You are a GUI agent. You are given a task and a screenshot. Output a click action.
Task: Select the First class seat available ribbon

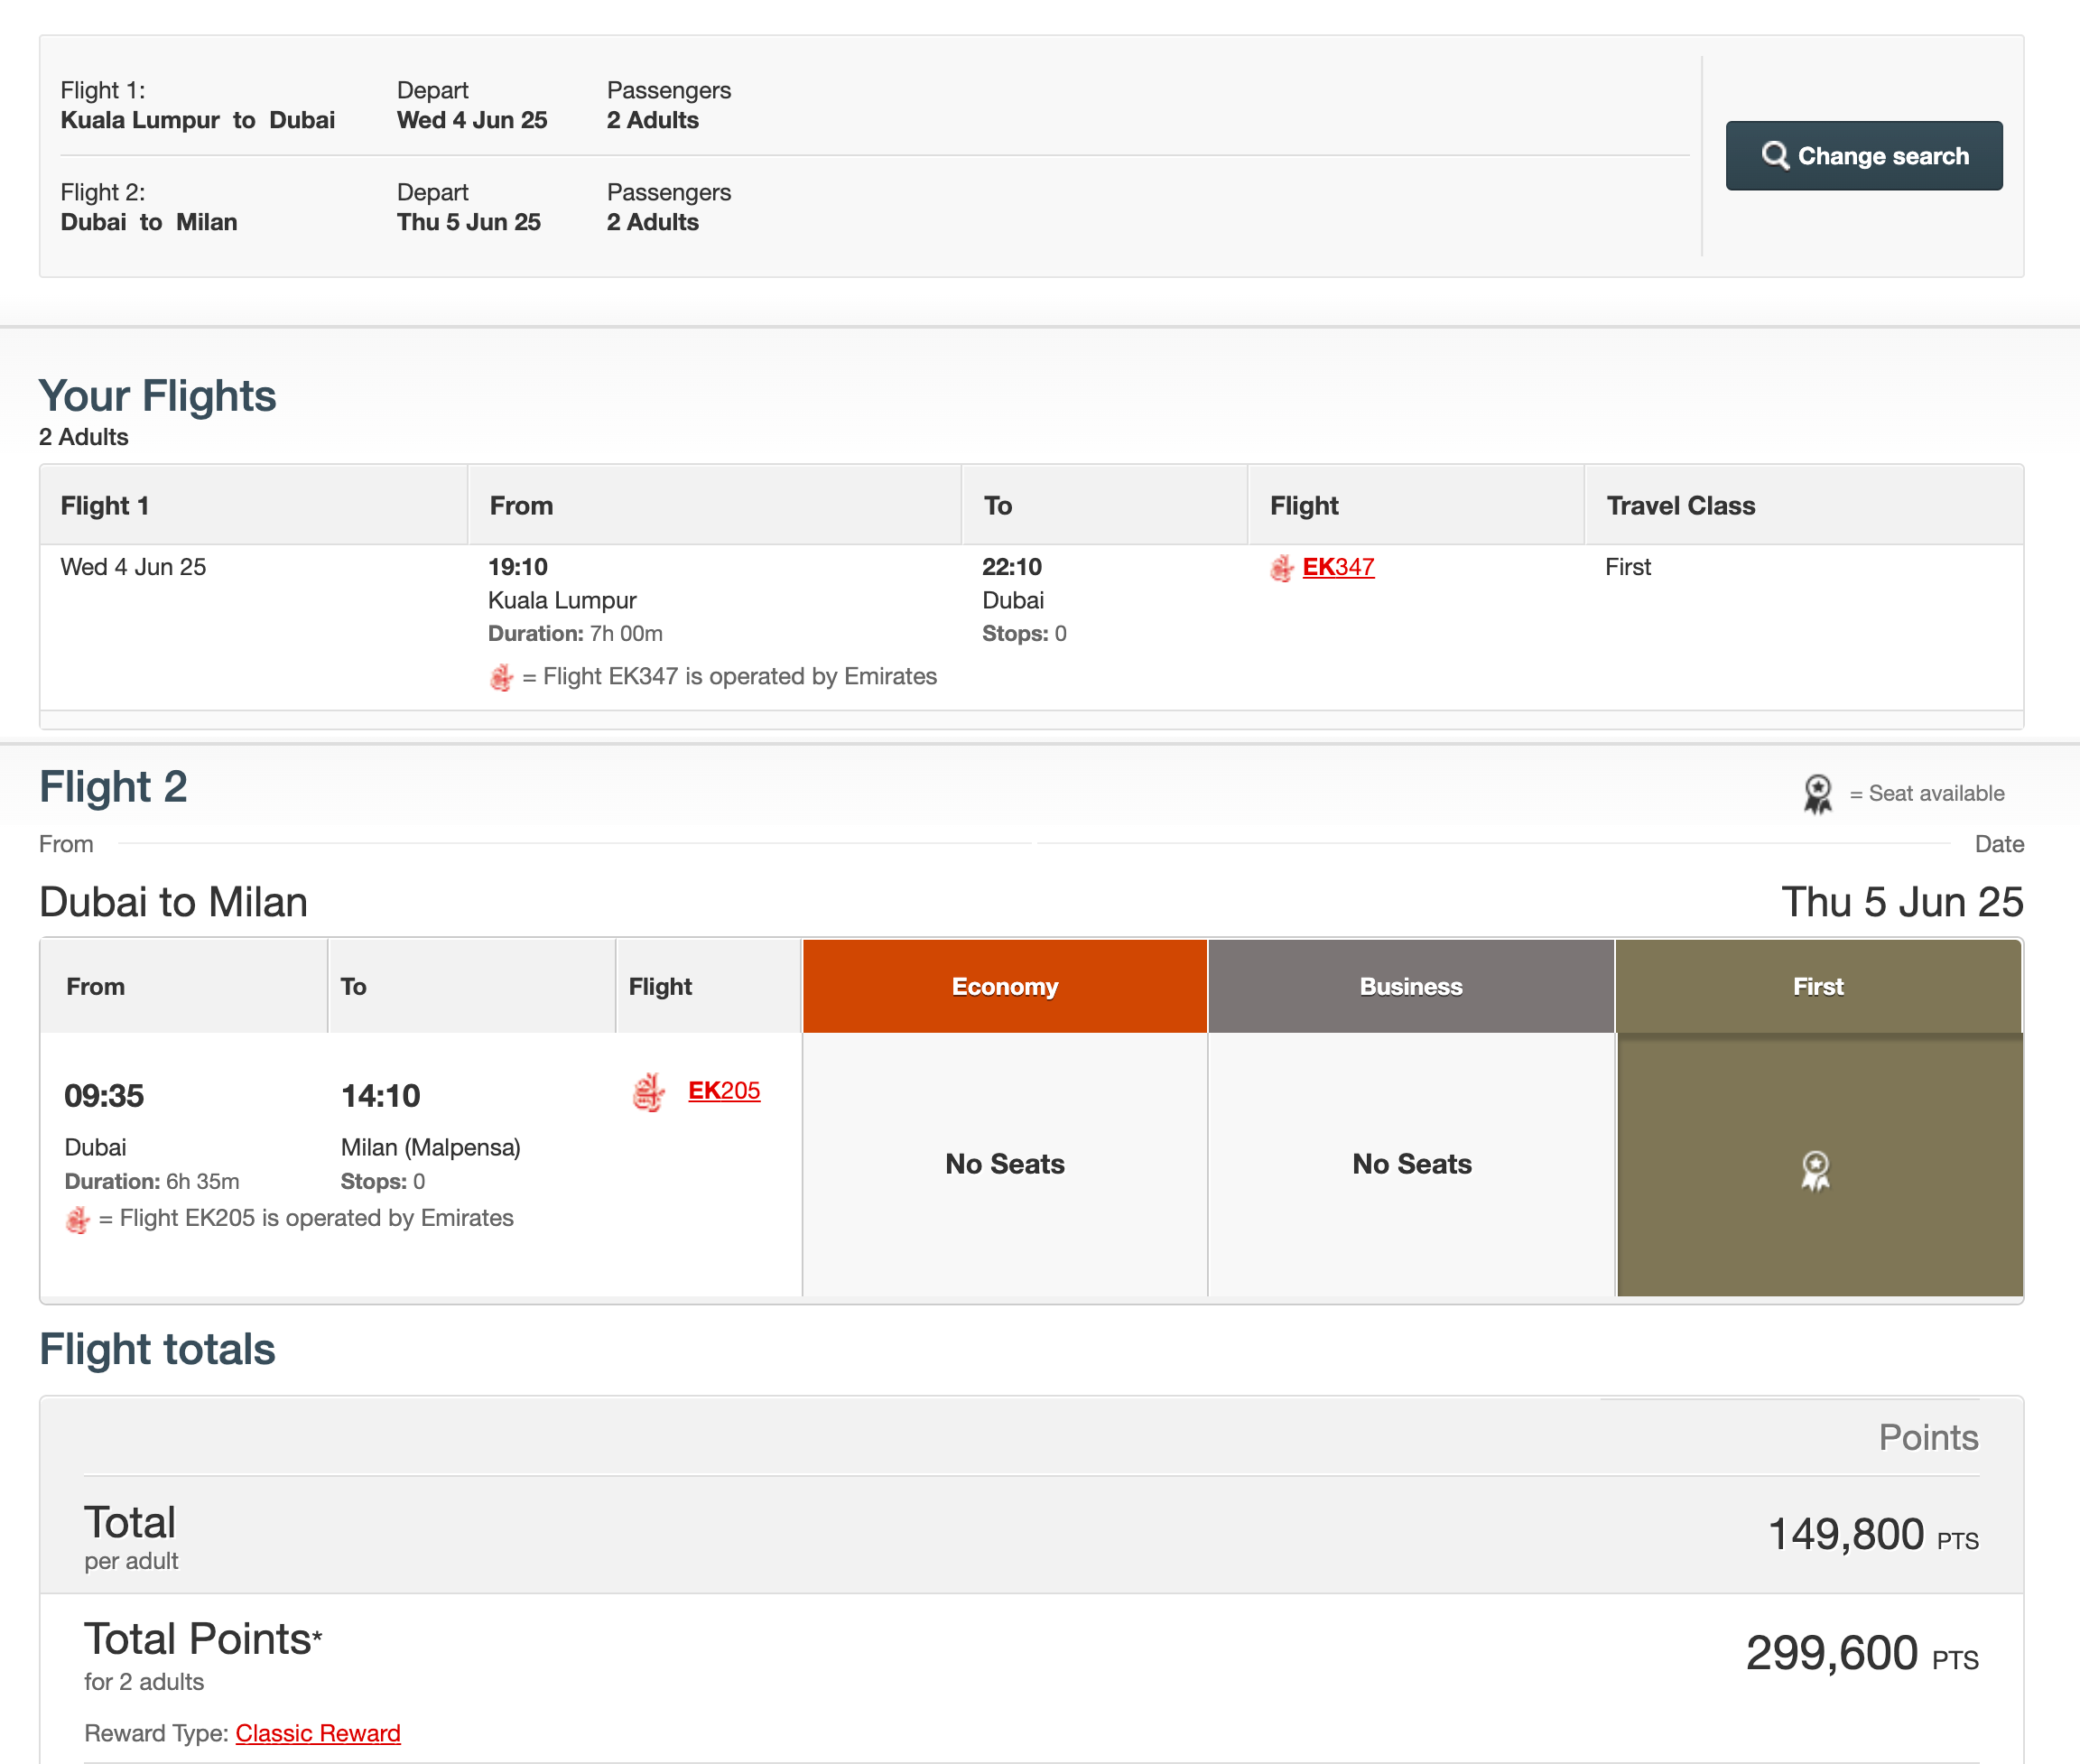1815,1170
